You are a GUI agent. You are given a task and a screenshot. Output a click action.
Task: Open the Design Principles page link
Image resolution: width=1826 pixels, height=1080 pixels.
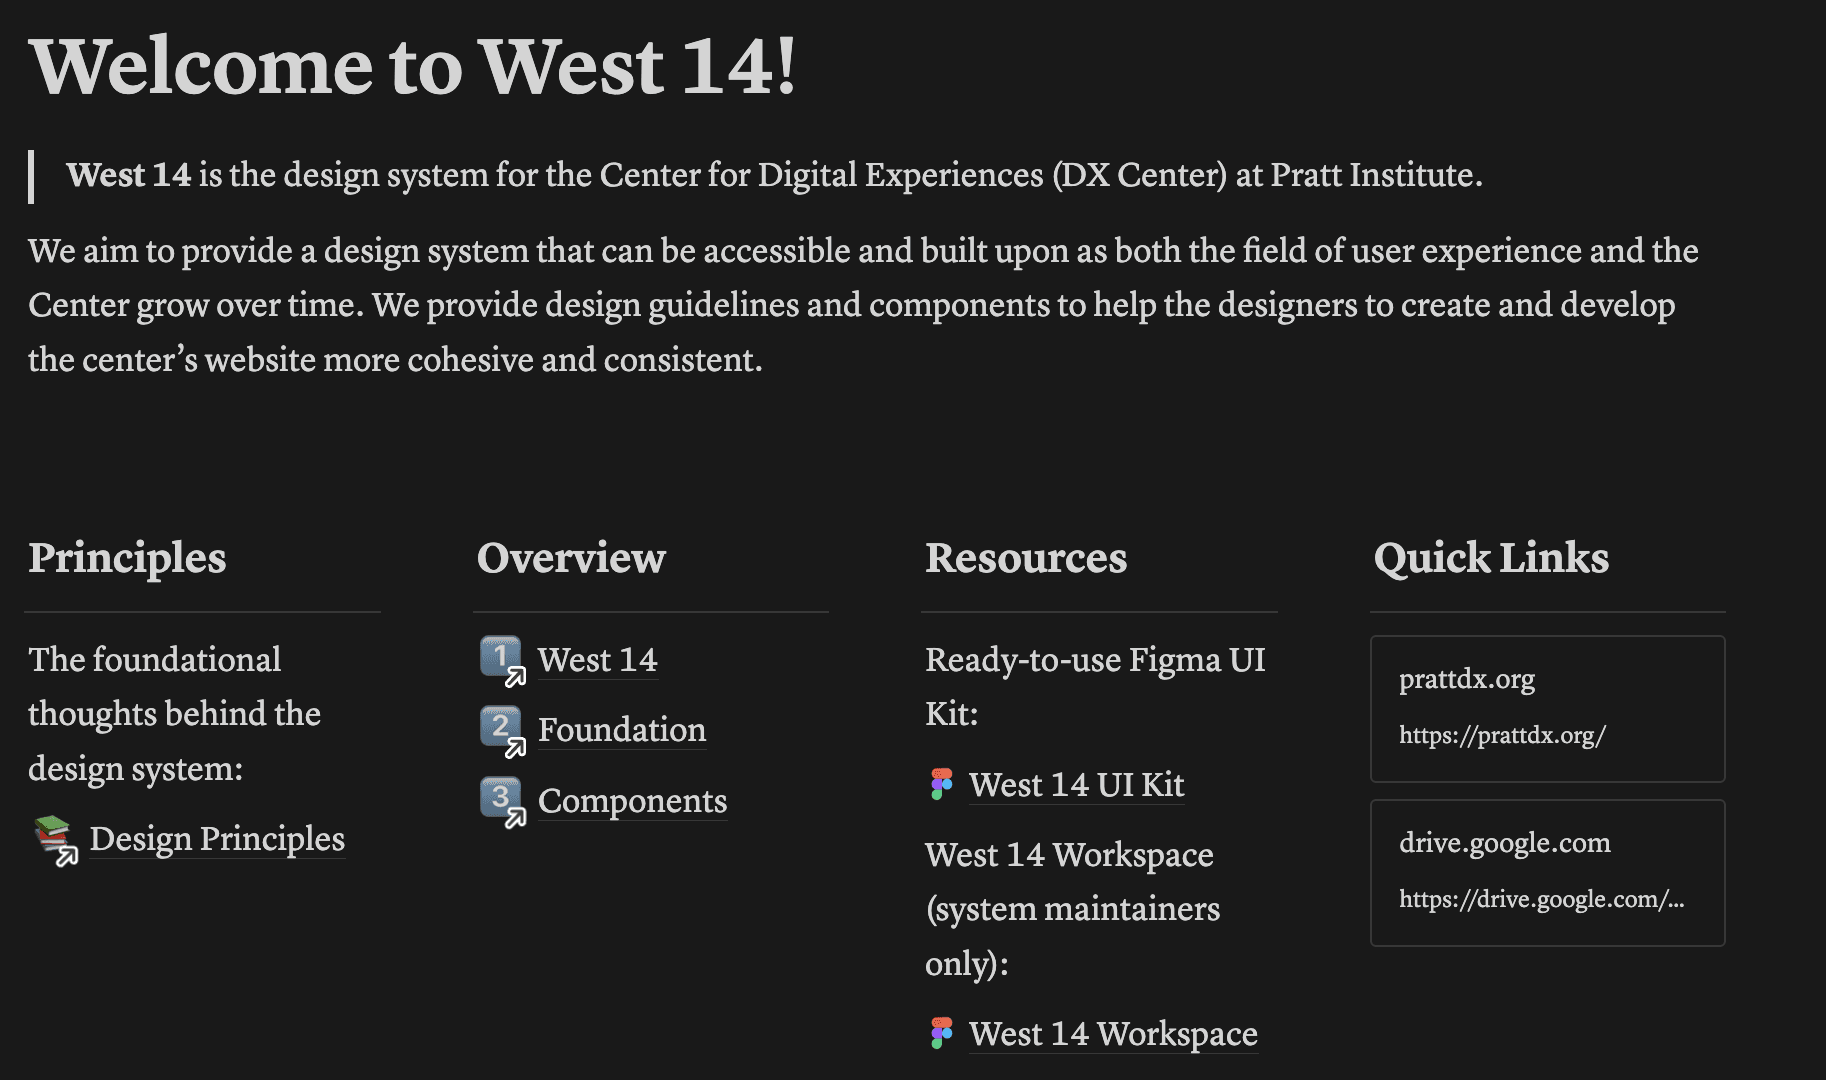217,839
